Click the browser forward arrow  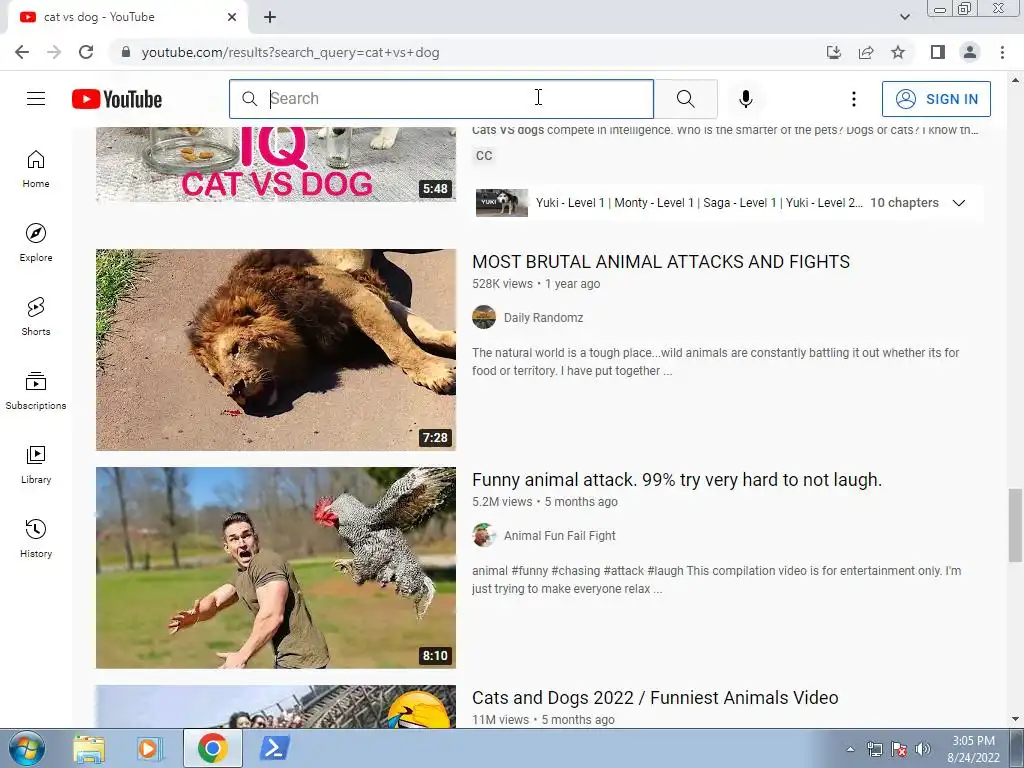click(x=54, y=52)
